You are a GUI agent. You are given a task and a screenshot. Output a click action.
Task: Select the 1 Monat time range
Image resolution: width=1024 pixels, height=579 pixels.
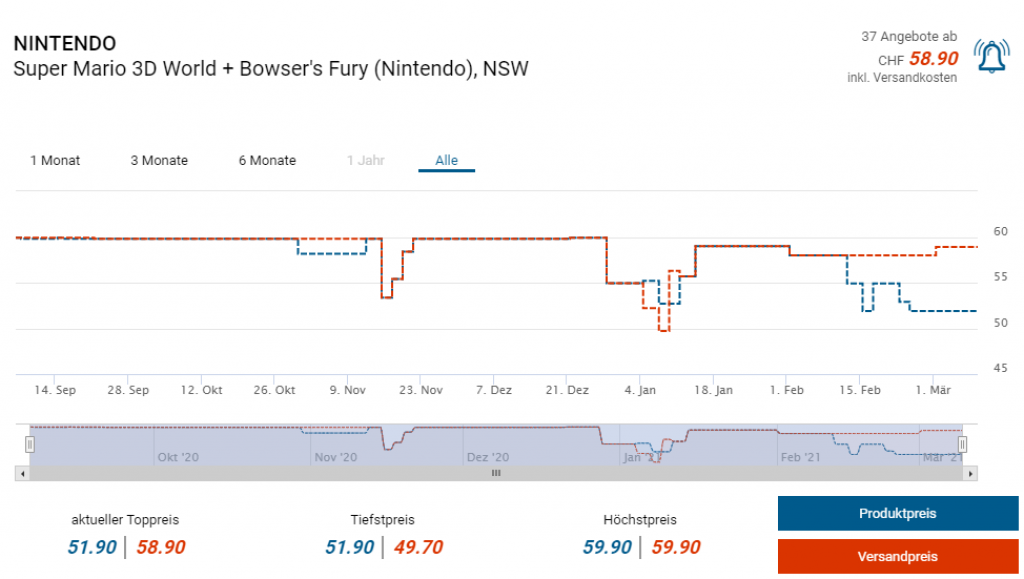tap(55, 160)
